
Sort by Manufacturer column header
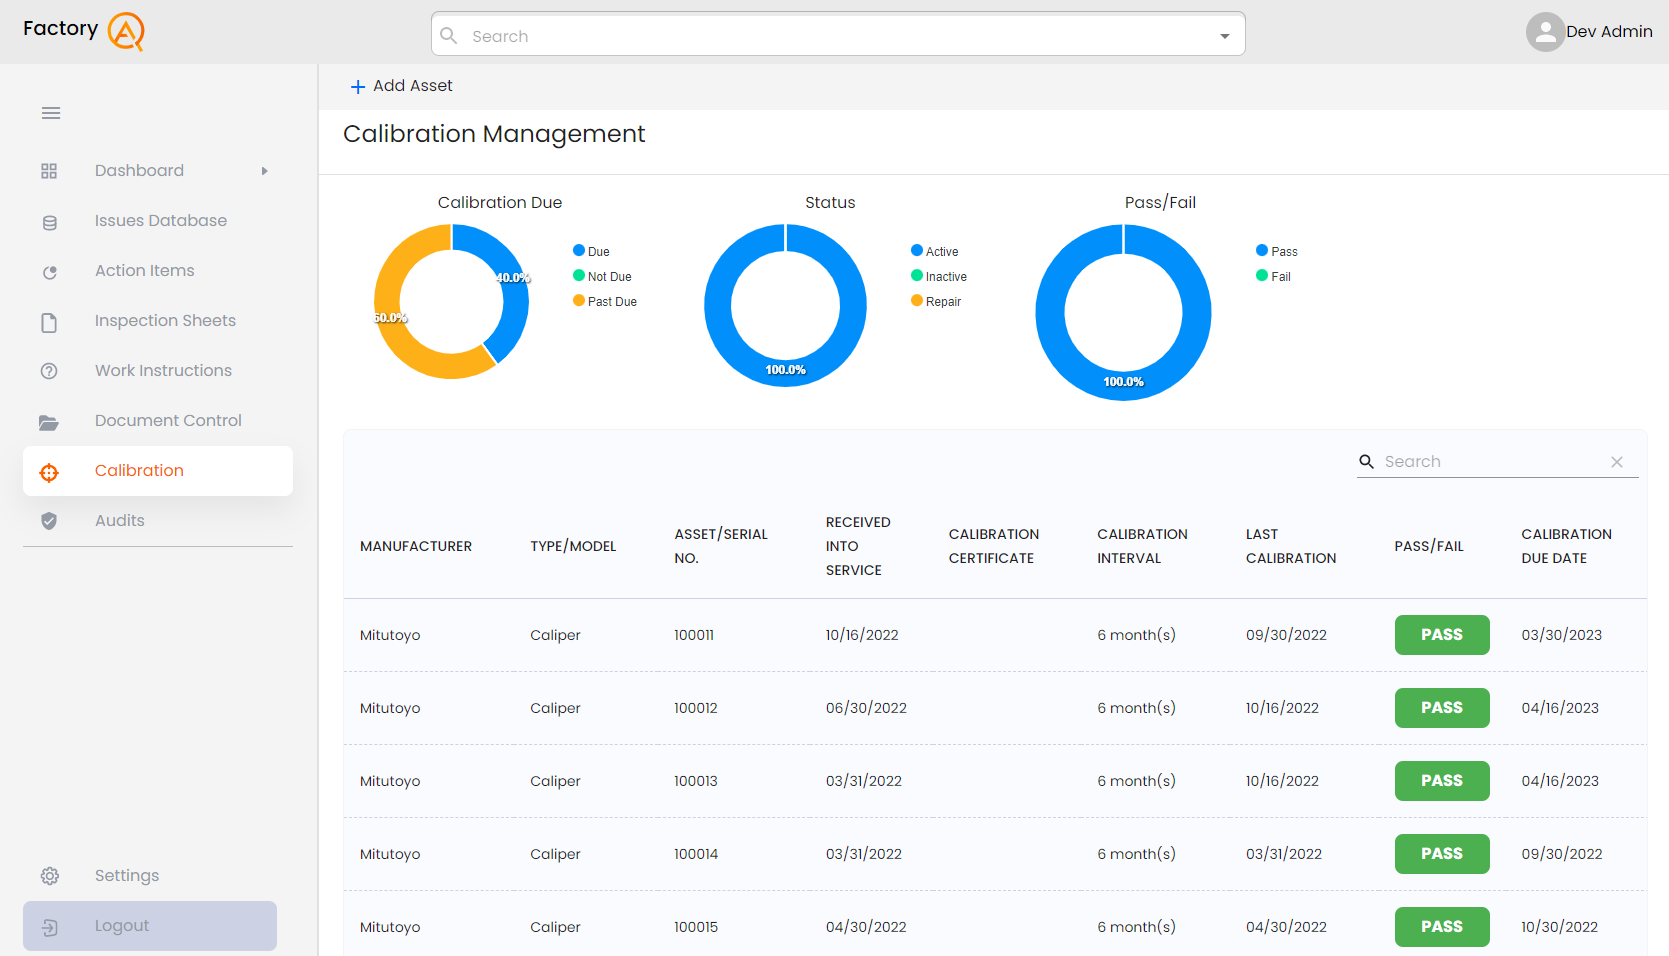click(416, 546)
